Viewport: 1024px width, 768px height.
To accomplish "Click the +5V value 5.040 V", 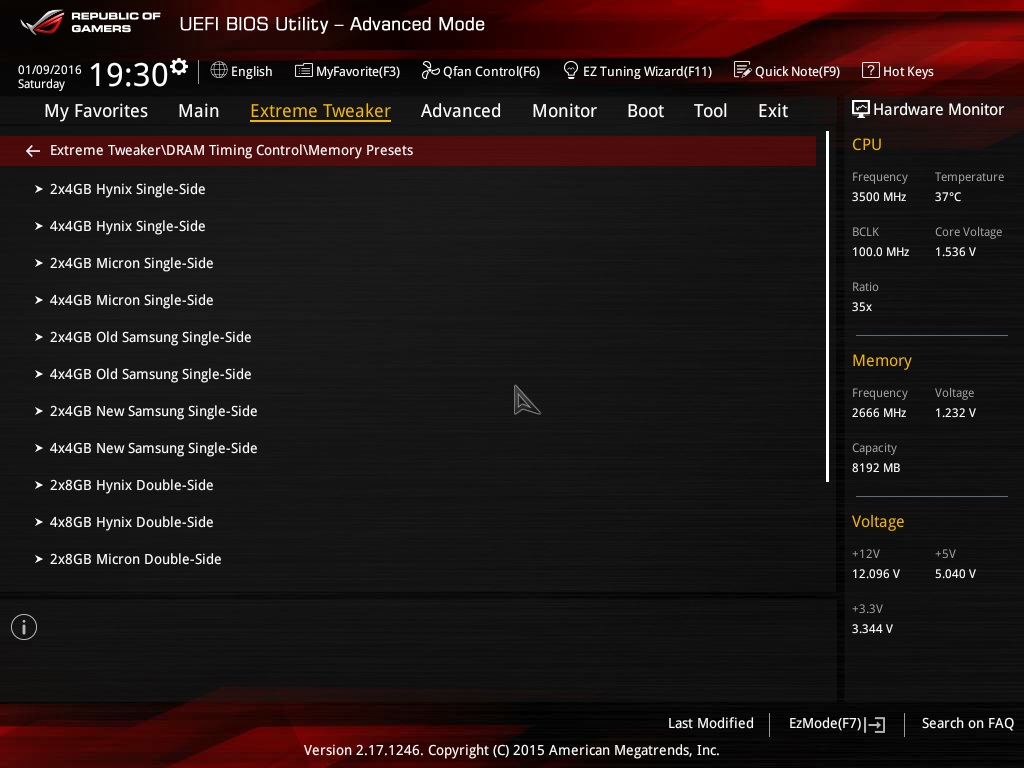I will coord(955,573).
